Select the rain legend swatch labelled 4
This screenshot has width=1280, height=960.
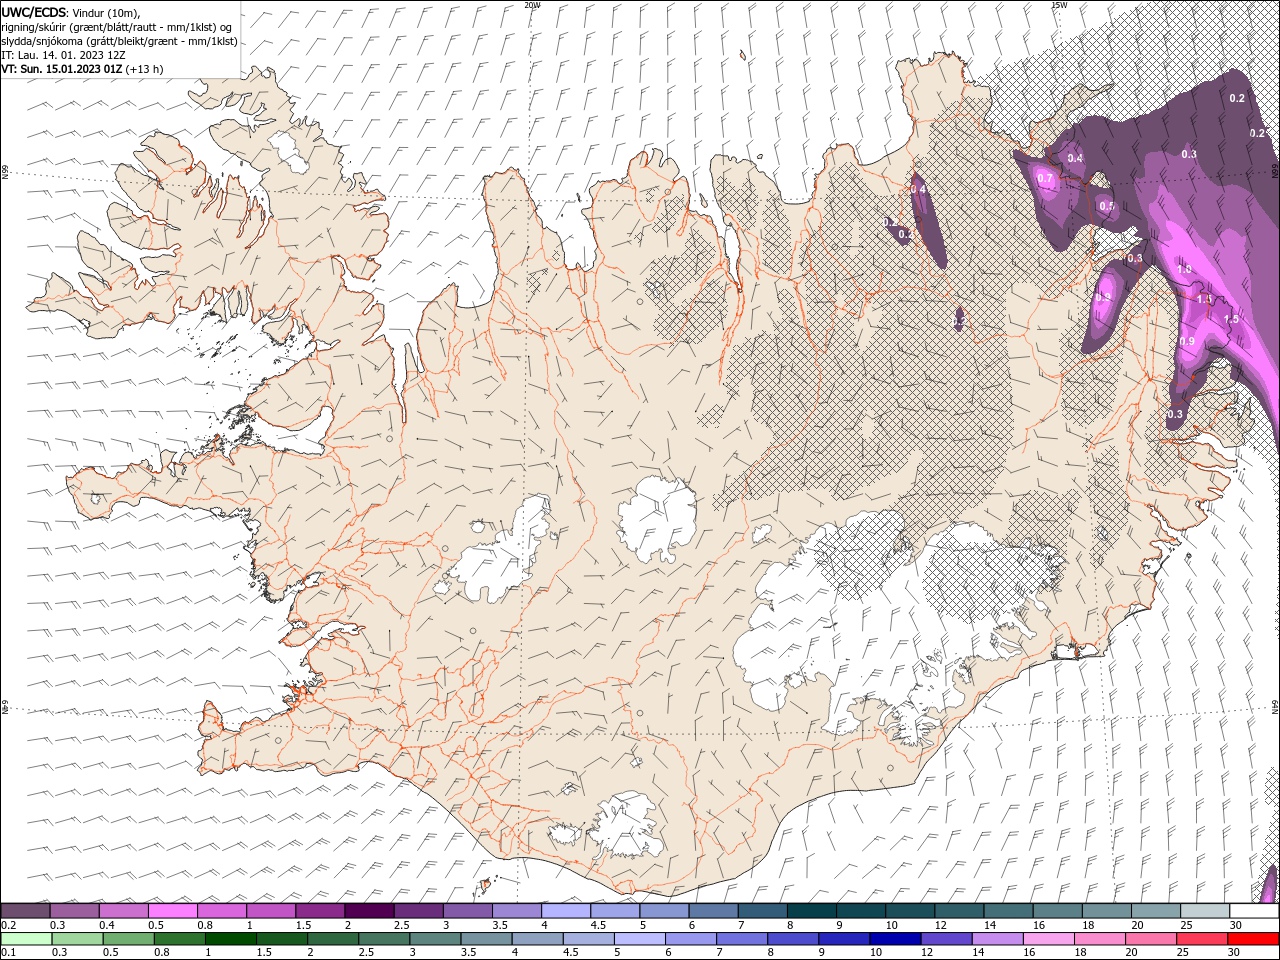[537, 939]
